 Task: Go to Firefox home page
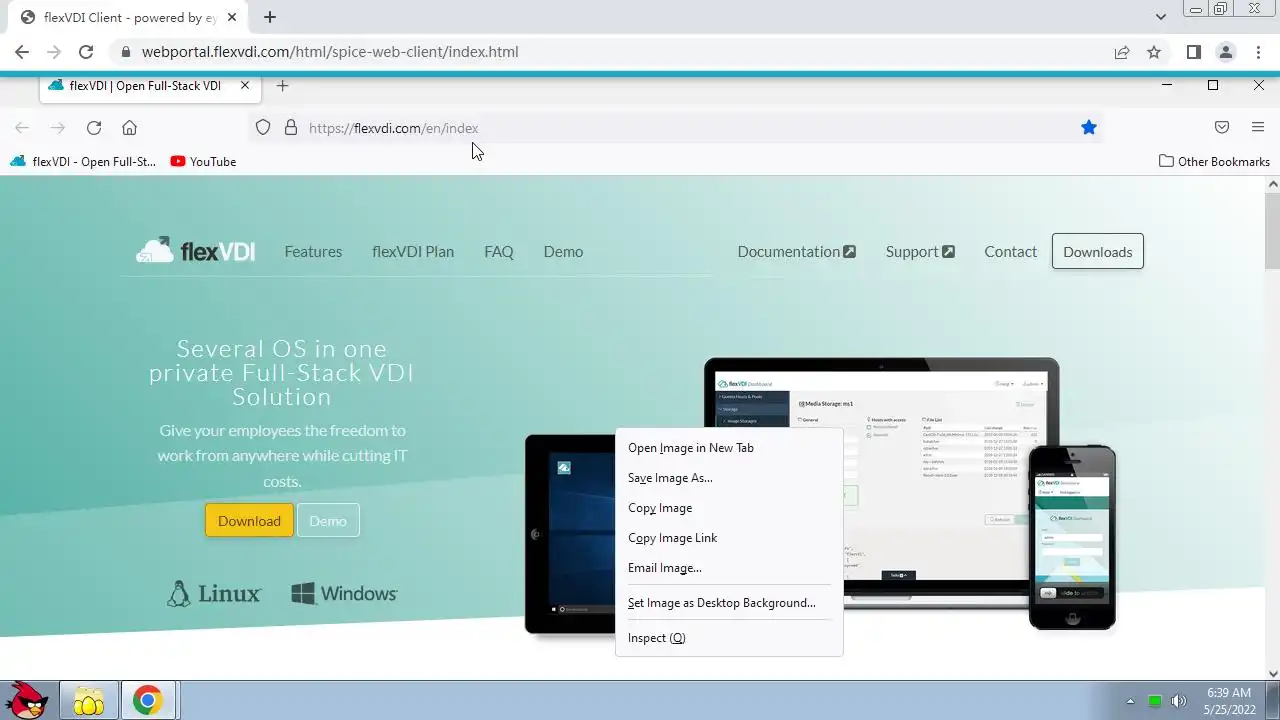[x=129, y=128]
